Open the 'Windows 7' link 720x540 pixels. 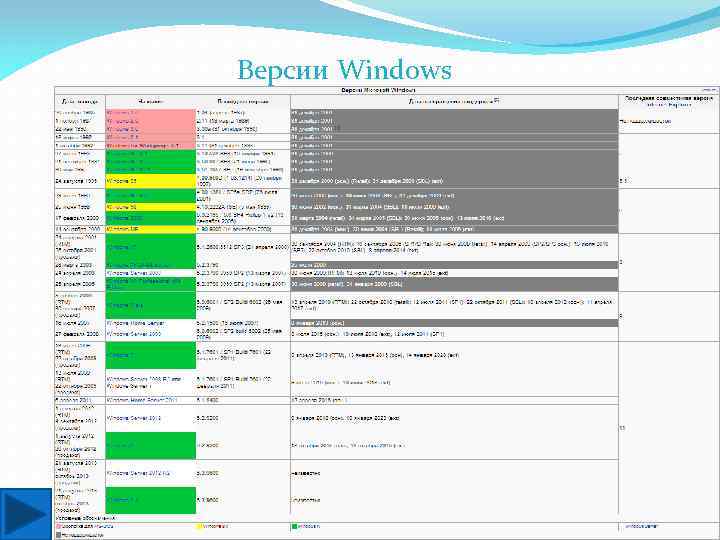120,355
